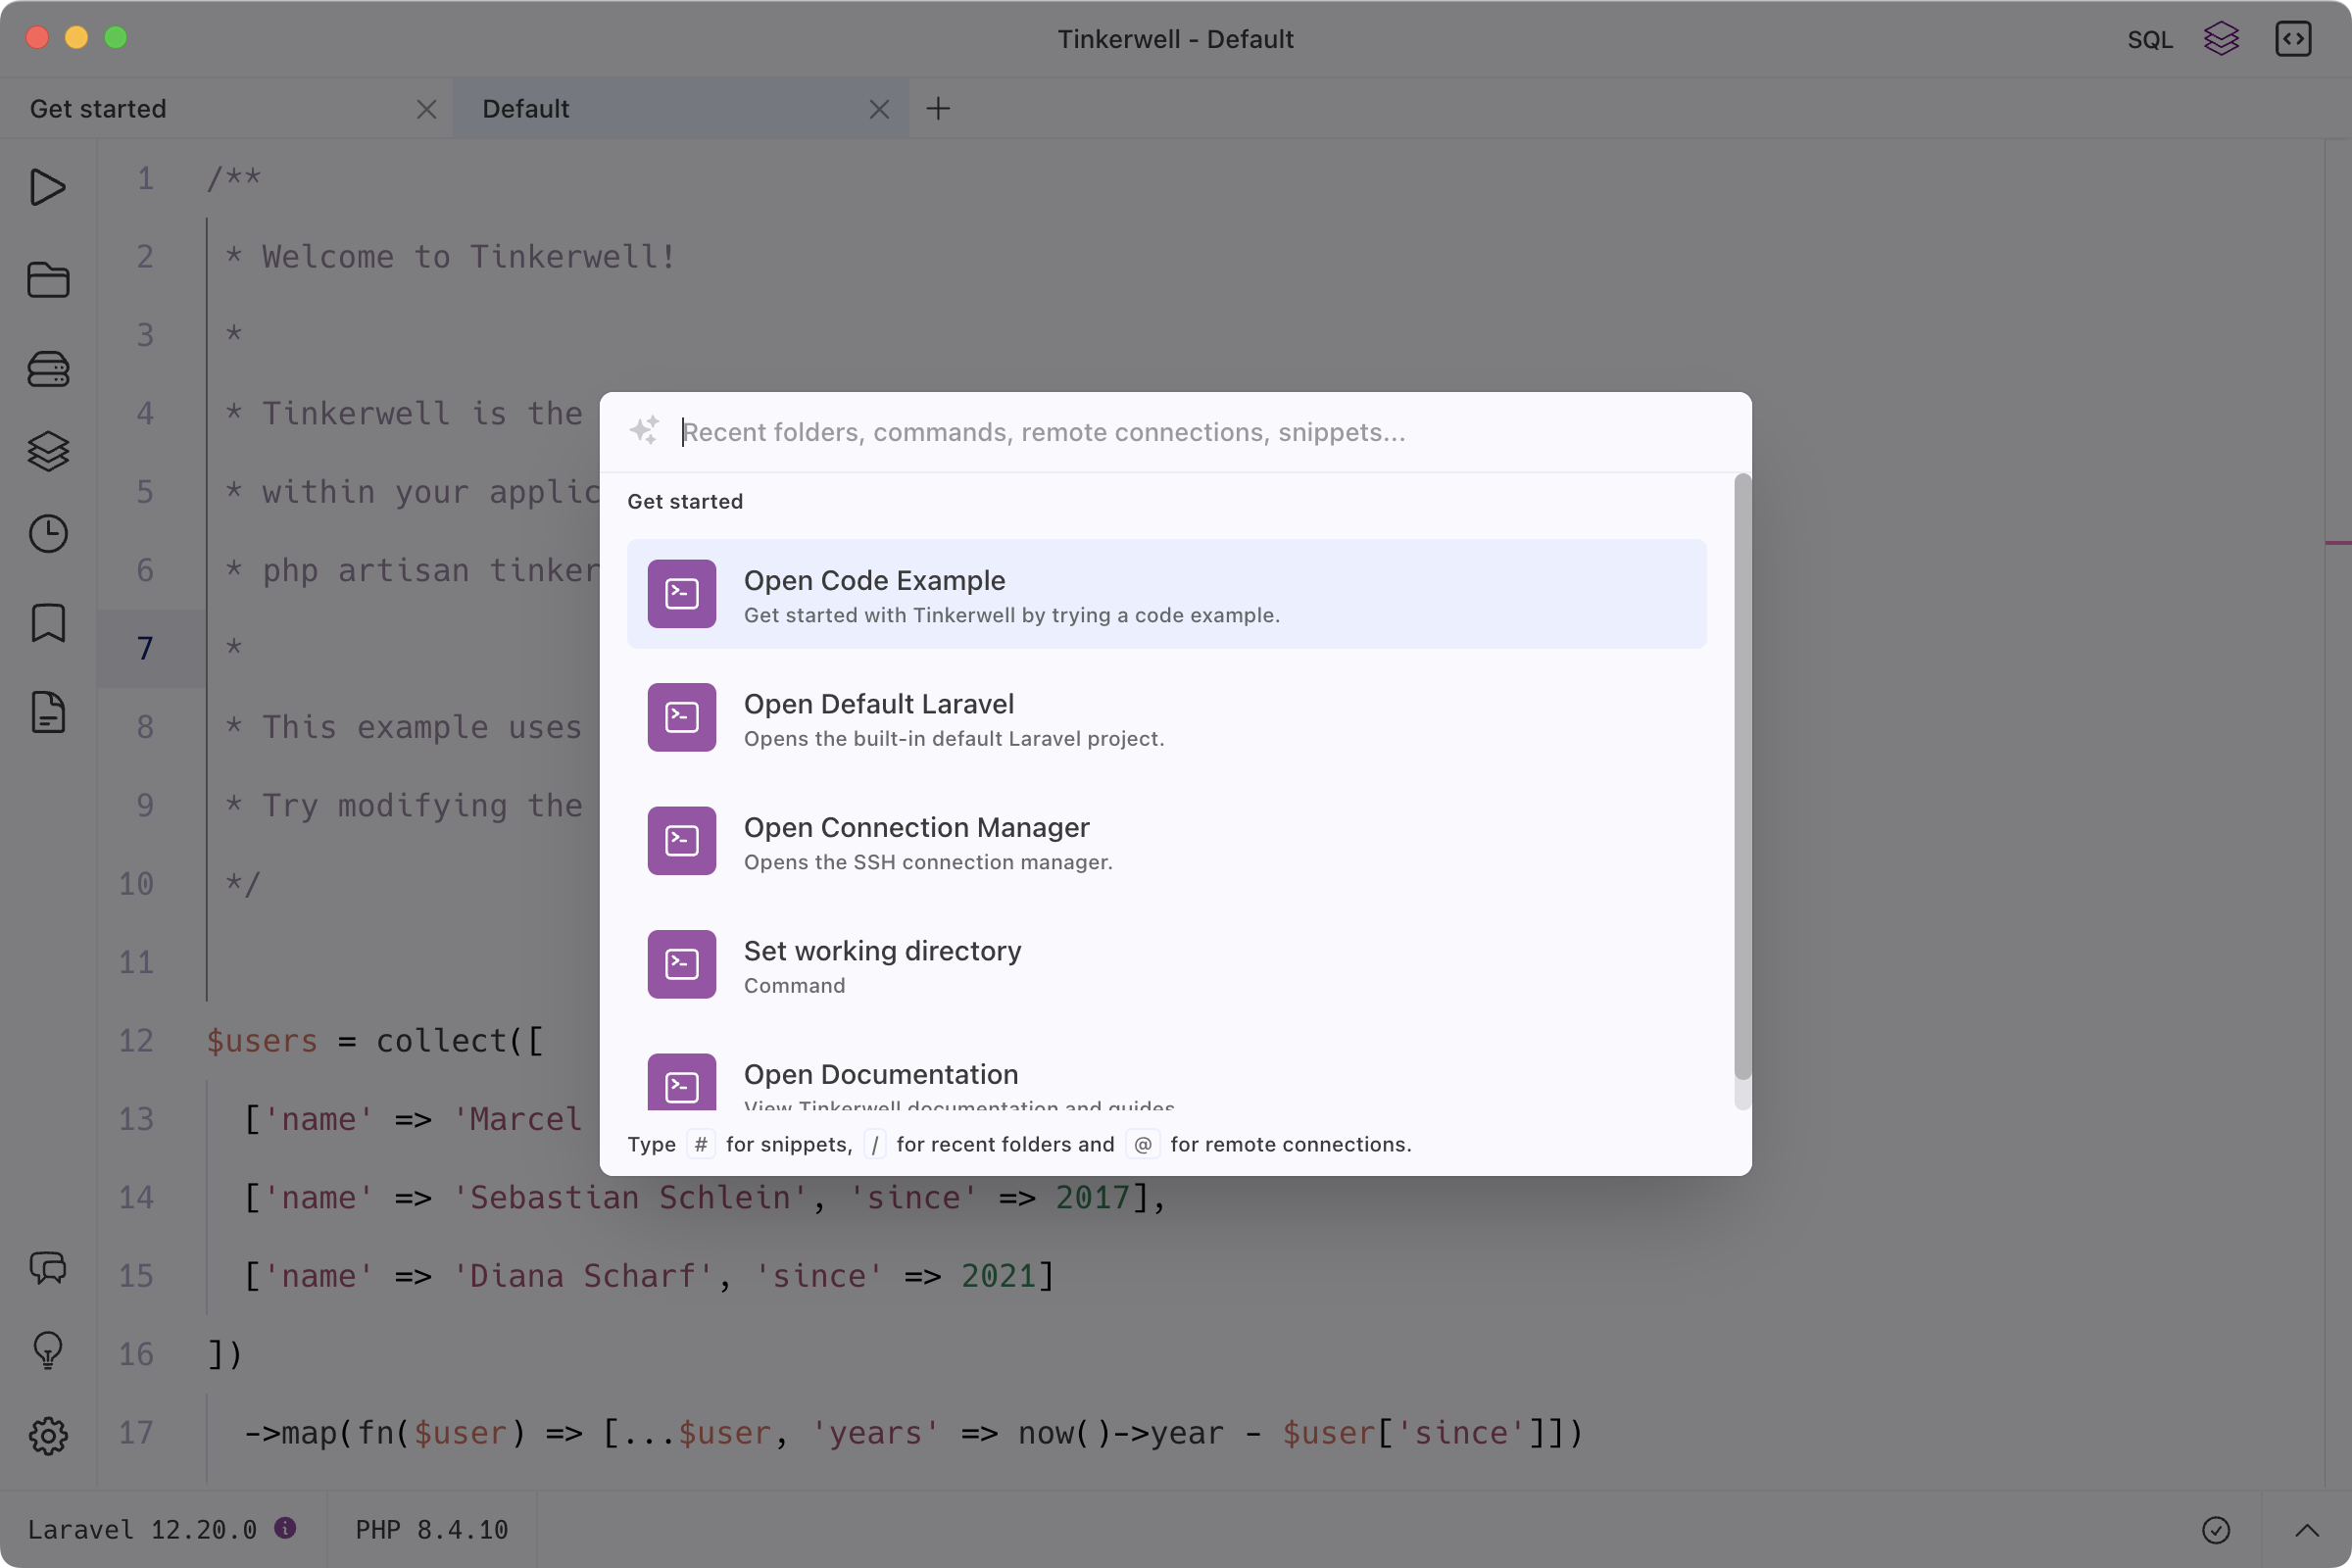Select Open Connection Manager command
Viewport: 2352px width, 1568px height.
[1166, 841]
